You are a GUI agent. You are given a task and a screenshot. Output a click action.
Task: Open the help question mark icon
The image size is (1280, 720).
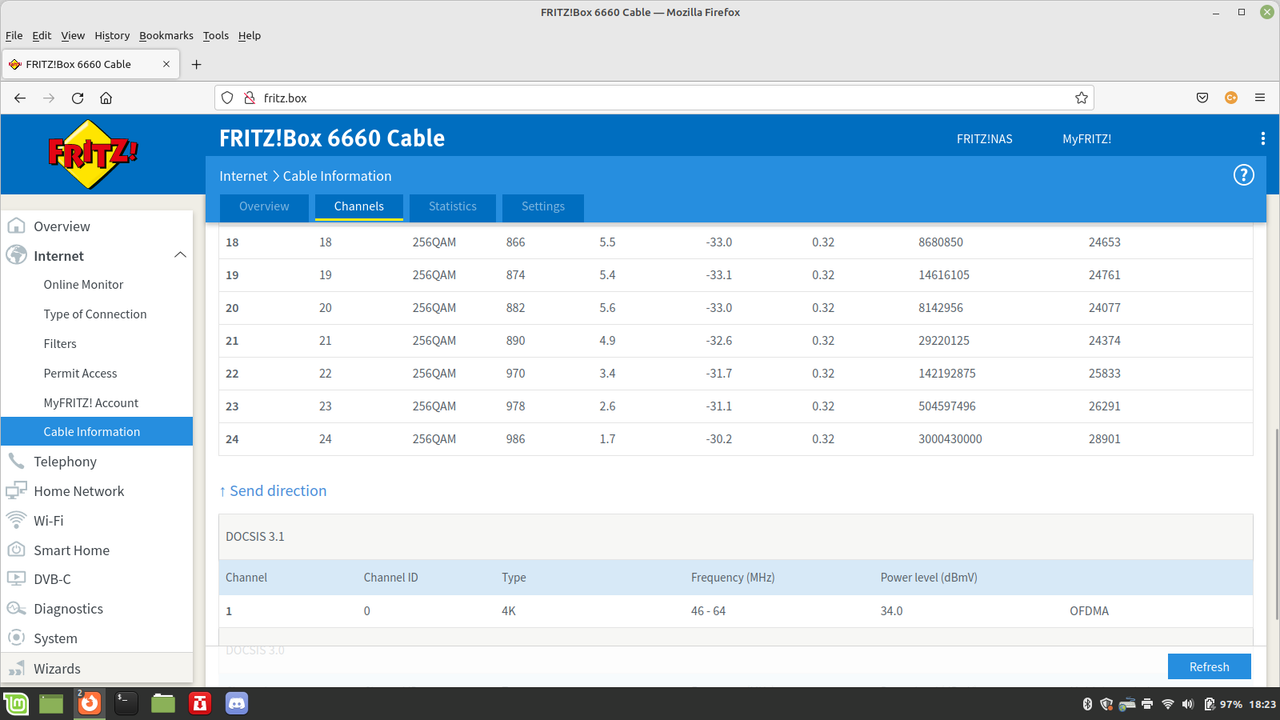coord(1243,175)
